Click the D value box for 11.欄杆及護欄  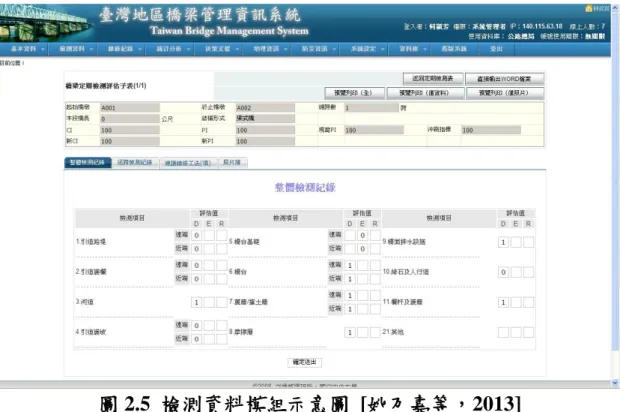(503, 302)
